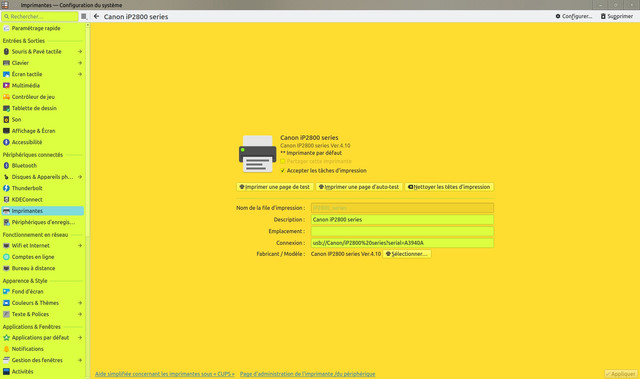This screenshot has width=640, height=379.
Task: Click the KDEConnect icon
Action: 6,199
